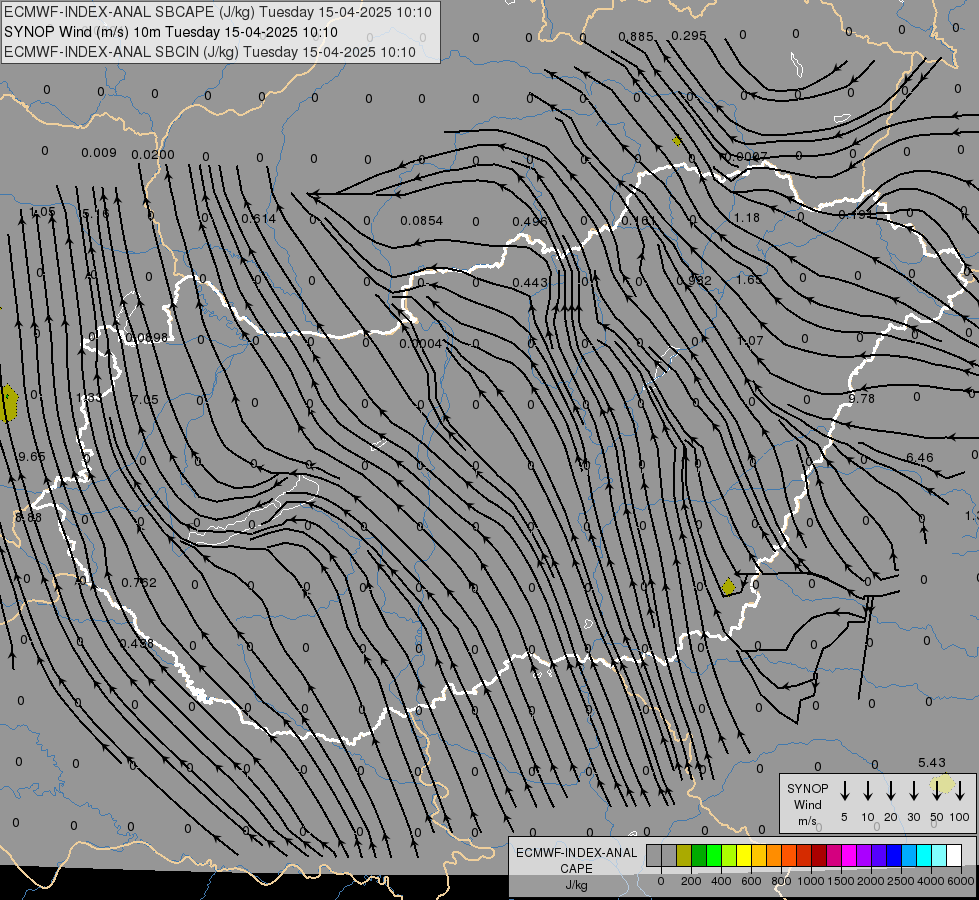The height and width of the screenshot is (900, 979).
Task: Click the 7.05 value on the map
Action: [x=145, y=399]
